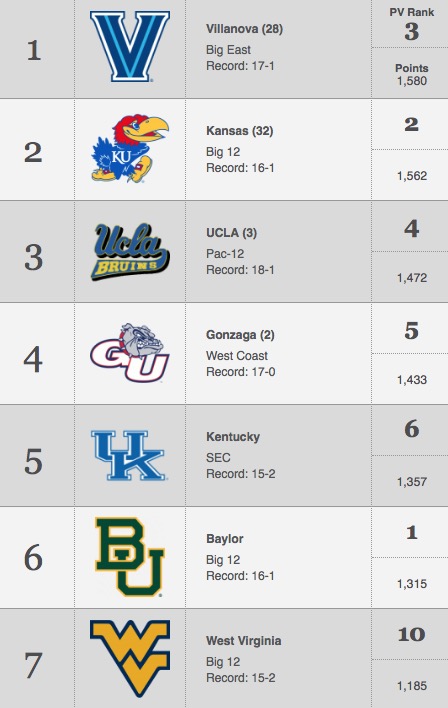The image size is (448, 708).
Task: Click the Baylor BU logo
Action: click(130, 557)
